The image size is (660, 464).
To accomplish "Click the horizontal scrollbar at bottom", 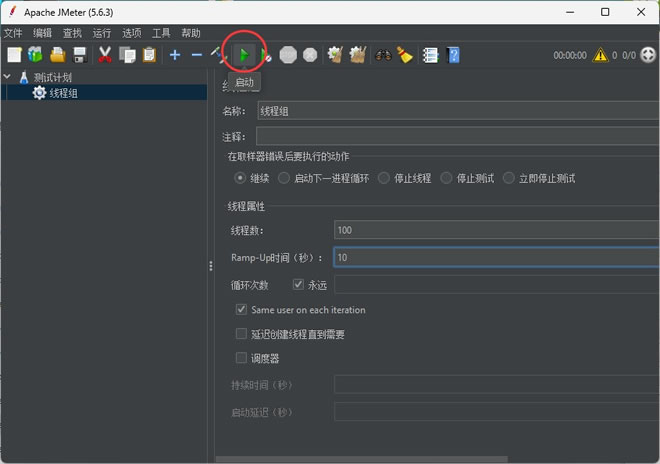I will click(x=361, y=459).
